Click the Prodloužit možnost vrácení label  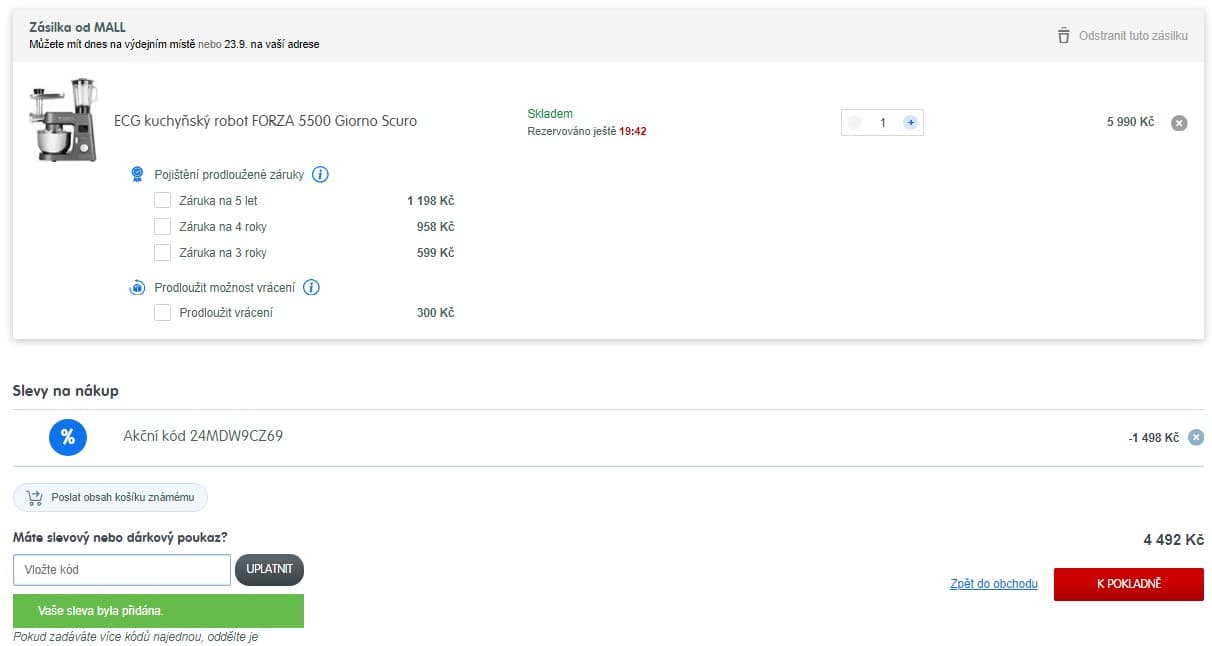point(225,287)
